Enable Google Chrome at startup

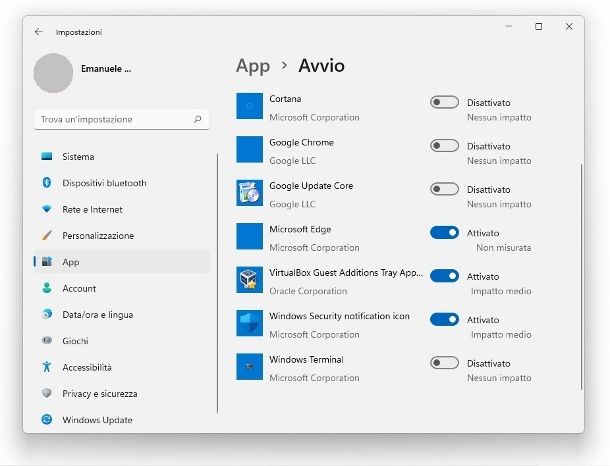[444, 146]
